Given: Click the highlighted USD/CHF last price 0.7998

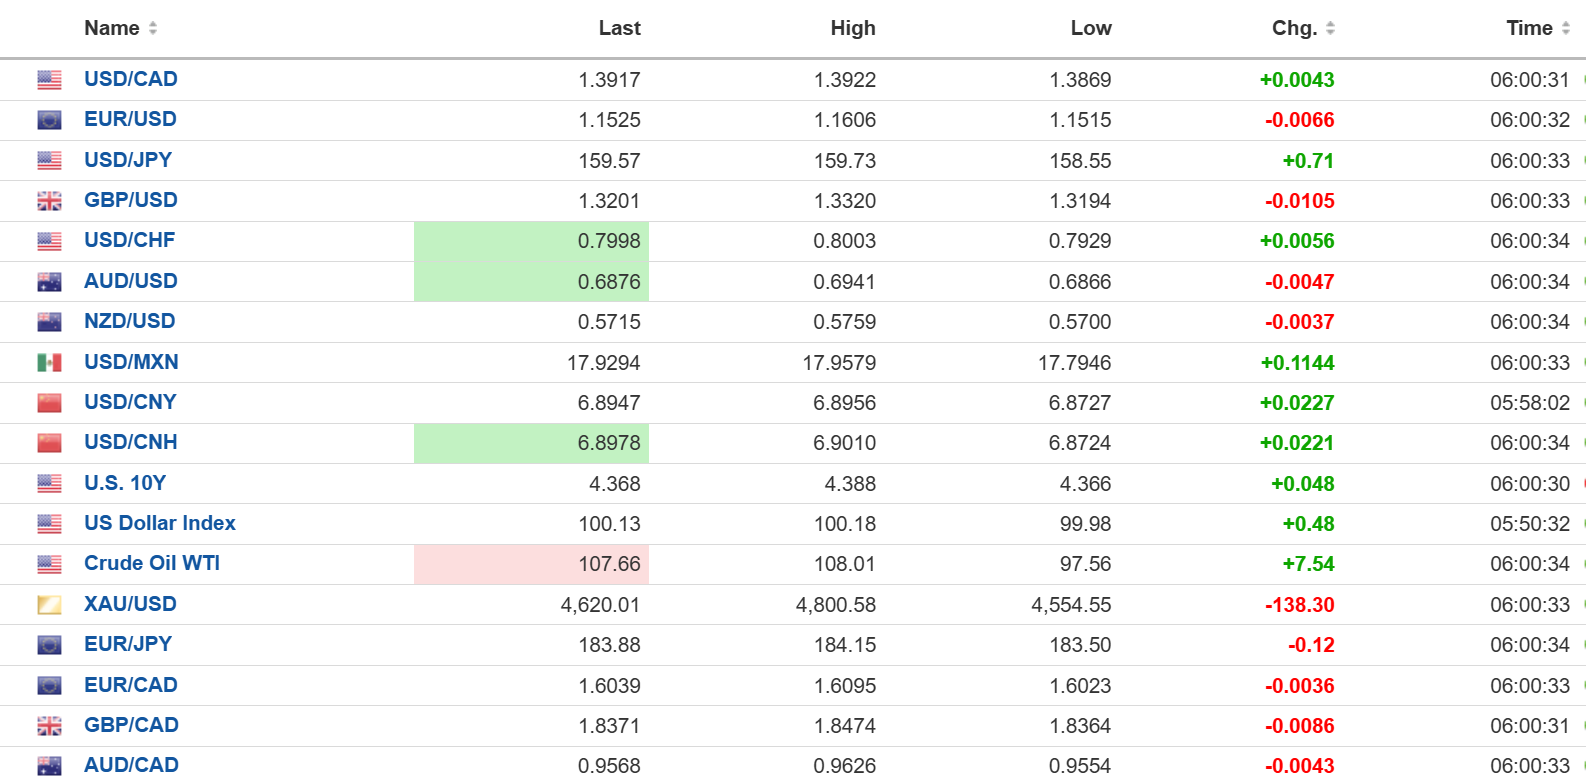Looking at the screenshot, I should click(x=608, y=241).
